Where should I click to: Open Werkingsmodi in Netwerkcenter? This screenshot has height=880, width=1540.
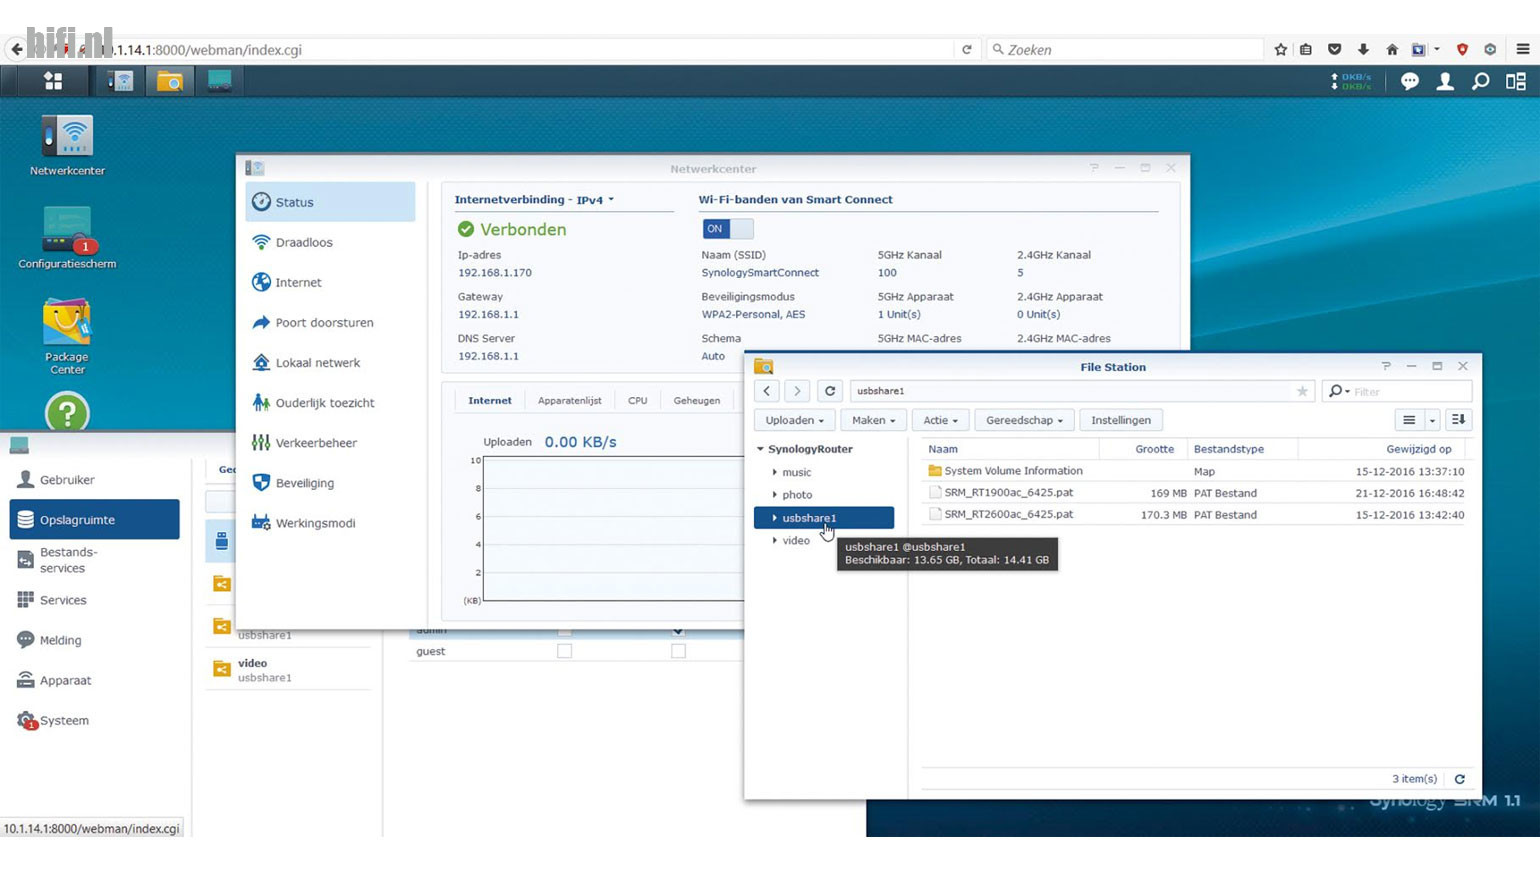(330, 522)
